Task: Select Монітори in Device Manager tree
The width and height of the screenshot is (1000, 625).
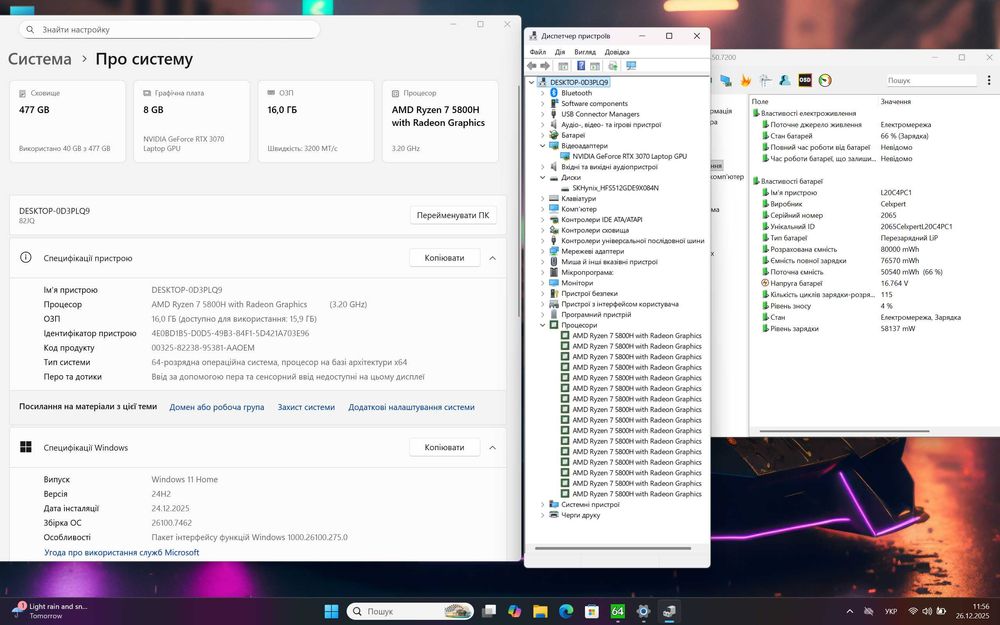Action: tap(577, 283)
